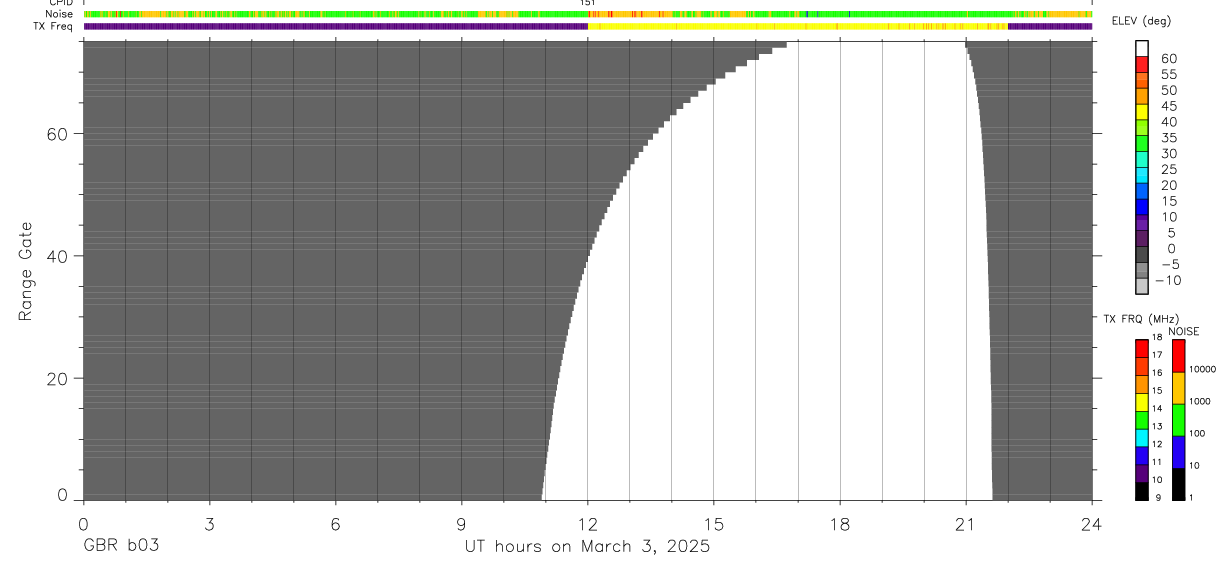This screenshot has height=567, width=1228.
Task: Click the 'UT hours on March 3, 2025' label
Action: [x=587, y=547]
